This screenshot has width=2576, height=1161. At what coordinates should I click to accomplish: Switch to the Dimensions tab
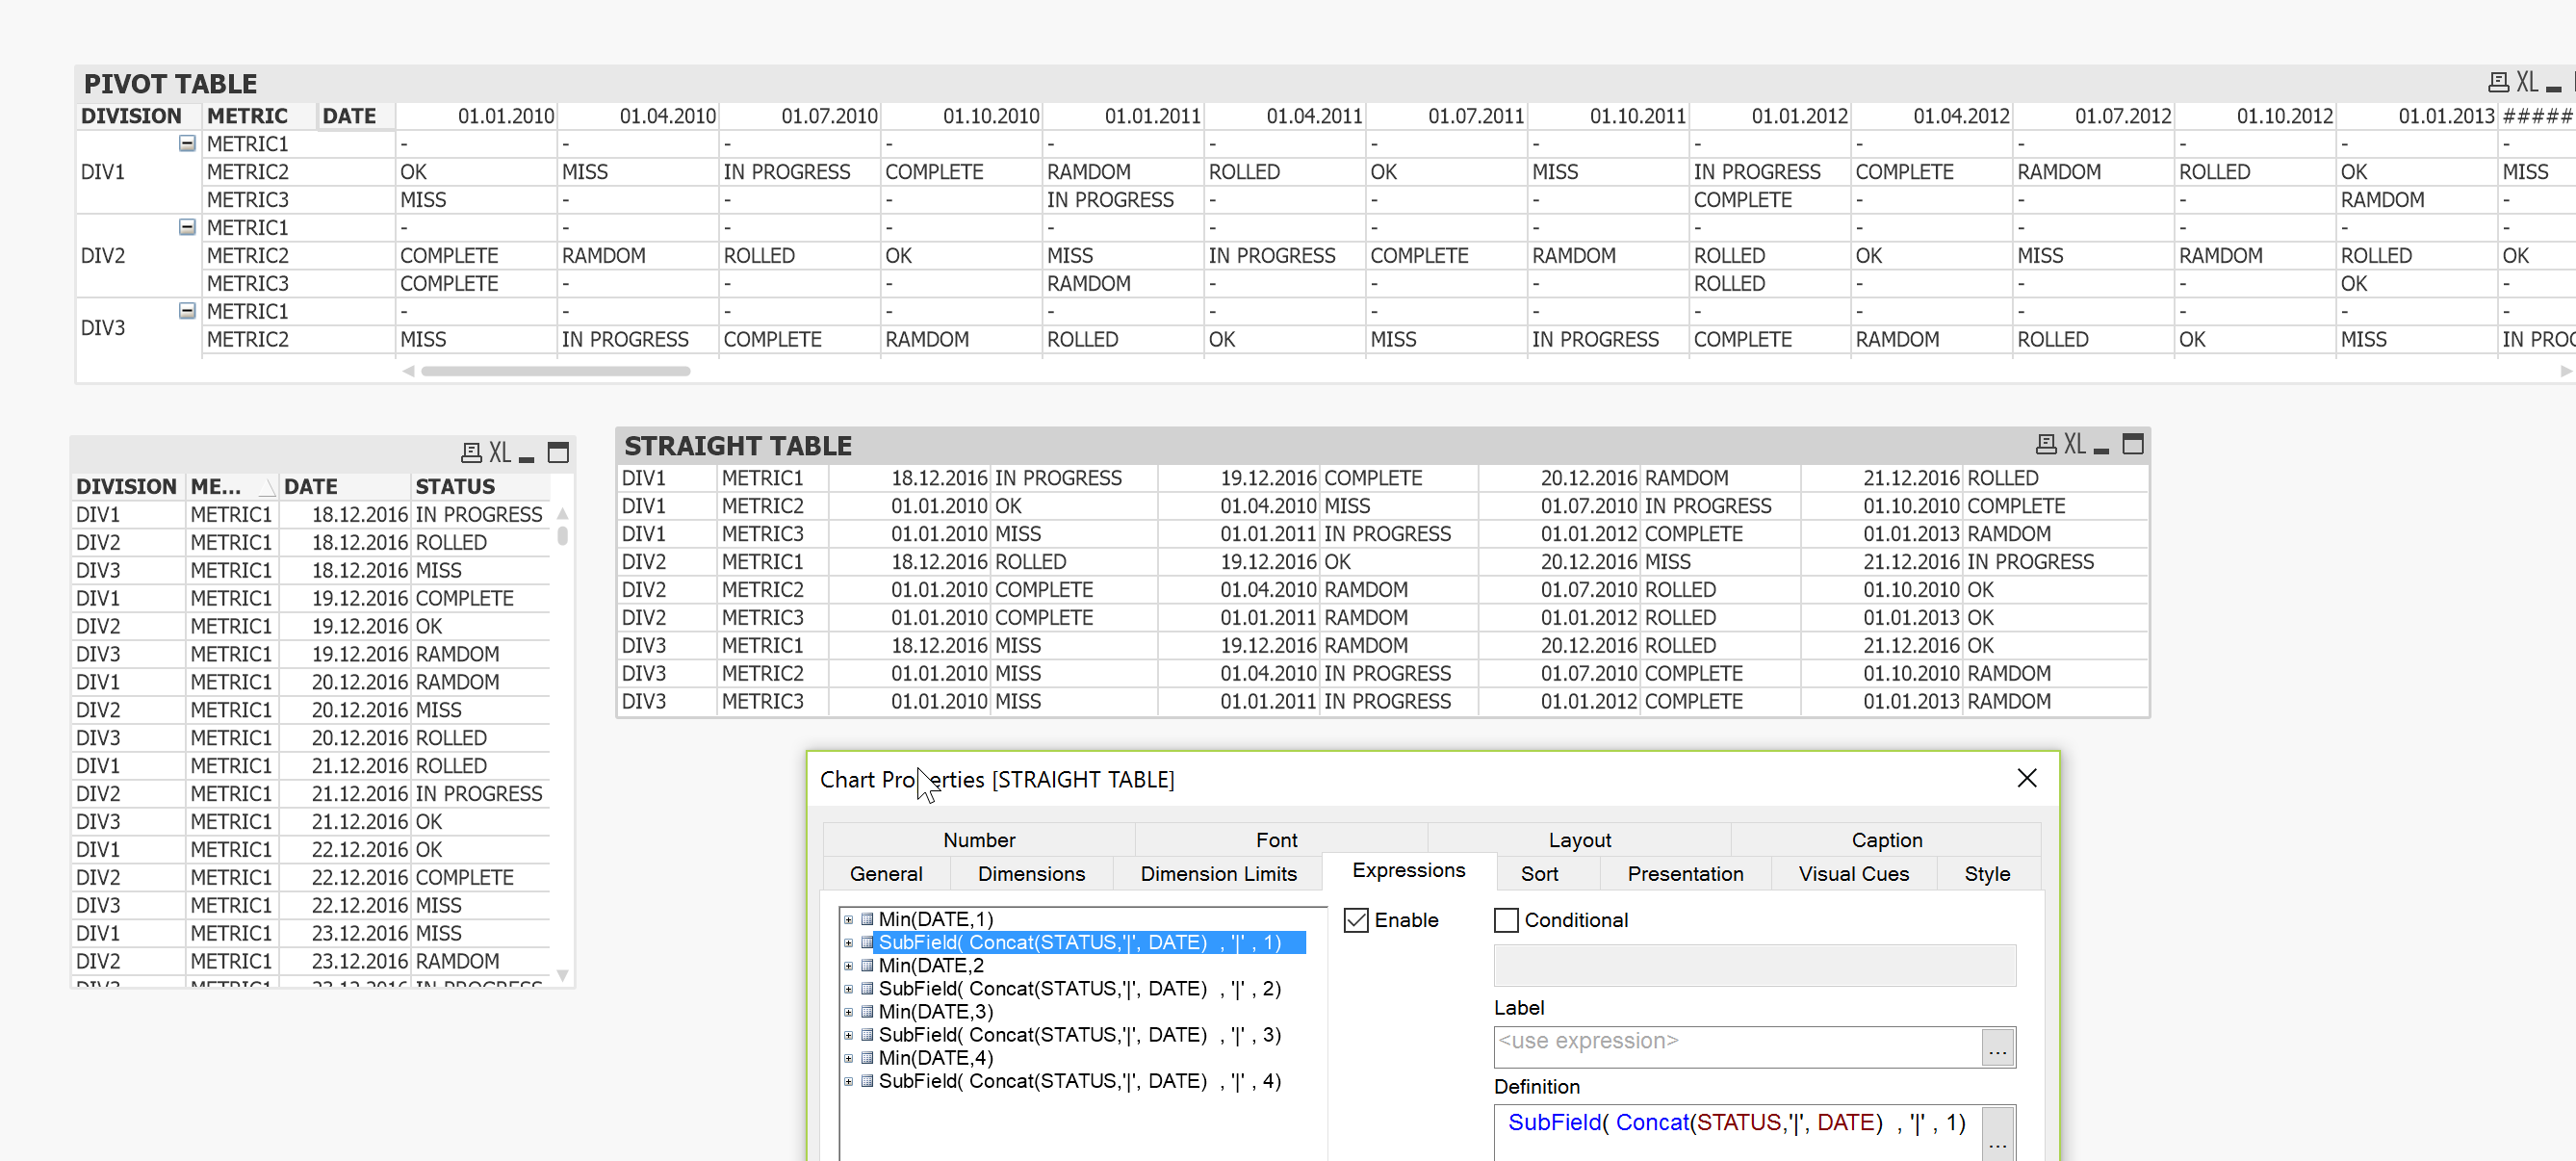[x=1030, y=873]
